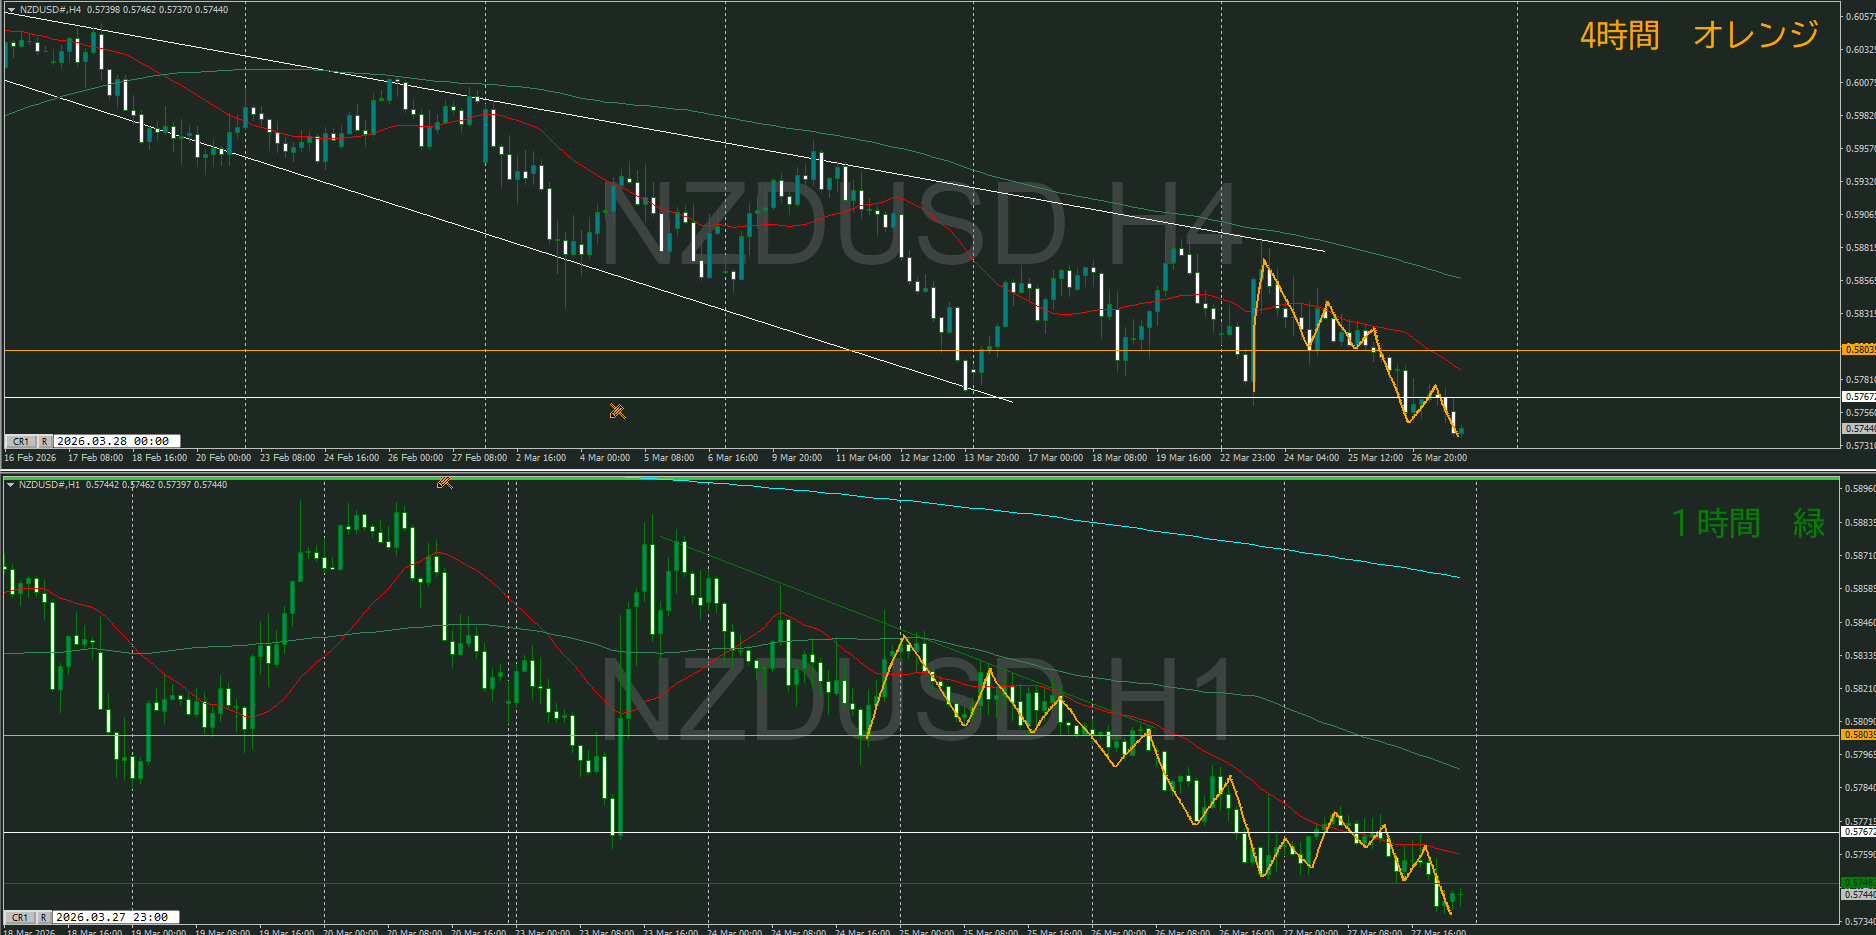Click the NZDUSD#,H1 chart title text
This screenshot has height=935, width=1876.
[x=50, y=485]
